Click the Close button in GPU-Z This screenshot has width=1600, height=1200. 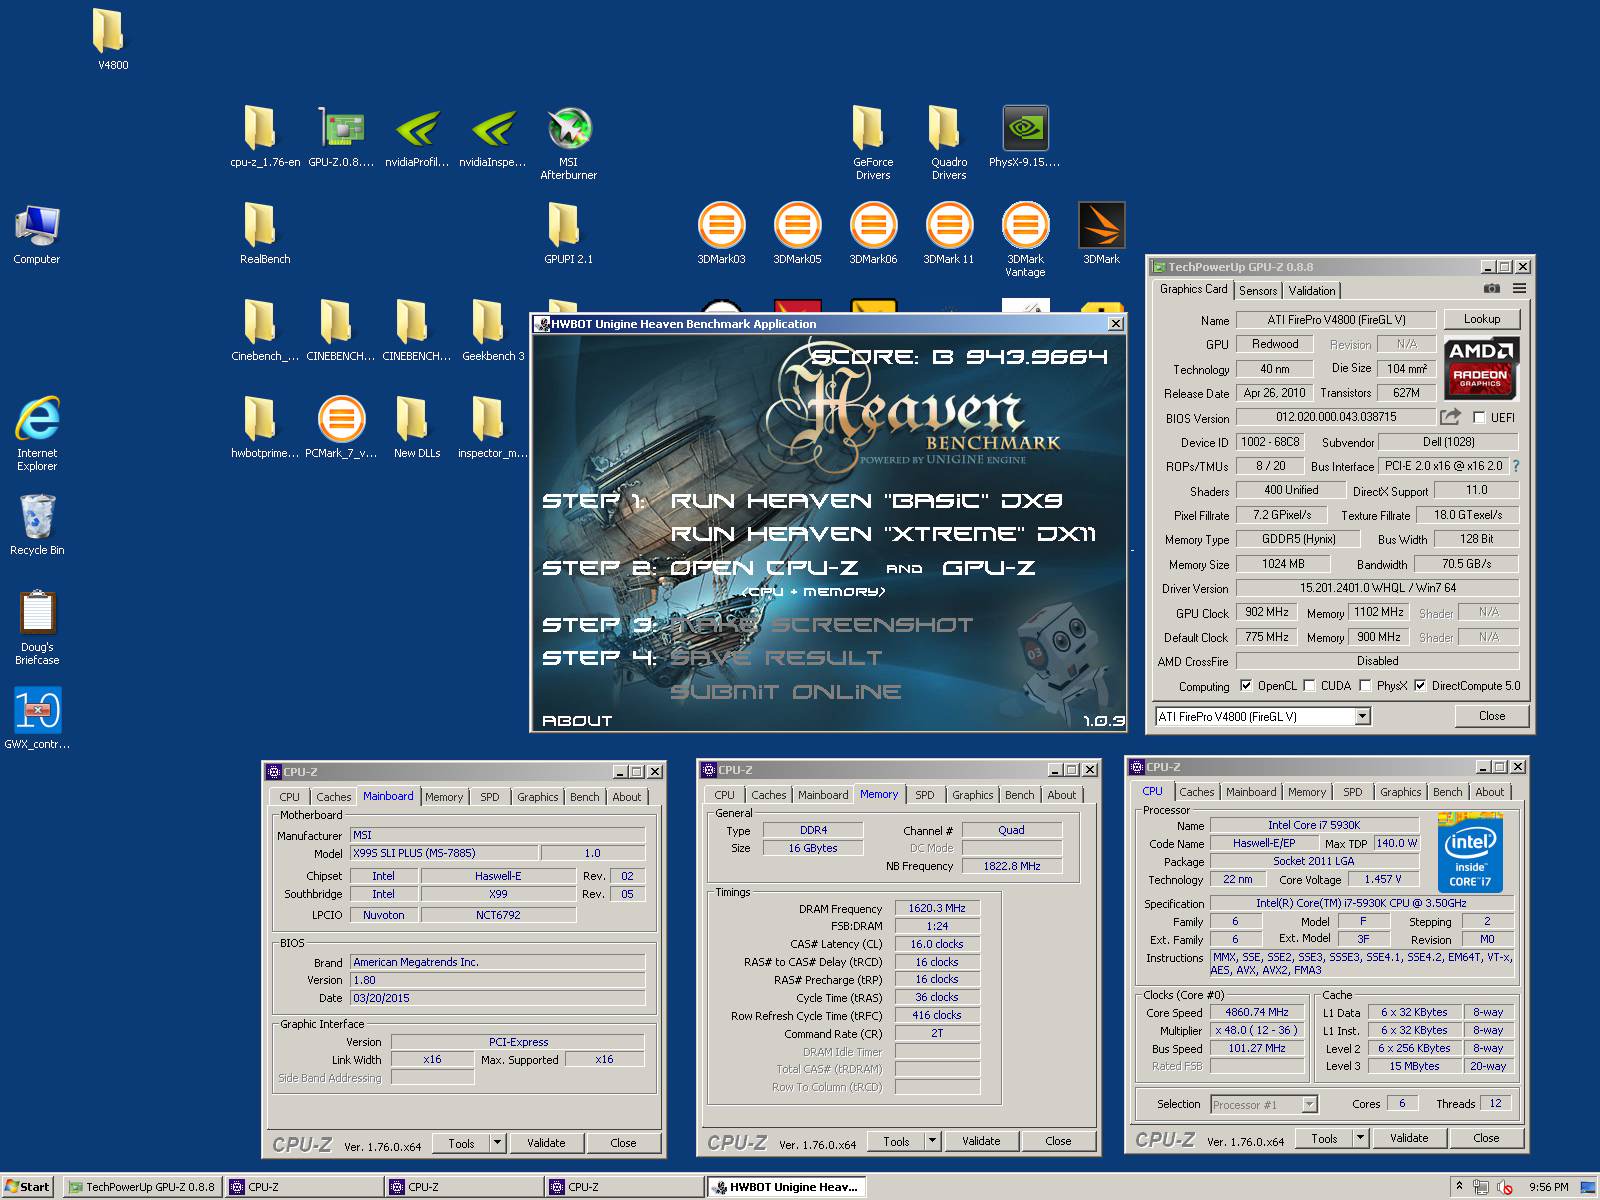[x=1492, y=716]
